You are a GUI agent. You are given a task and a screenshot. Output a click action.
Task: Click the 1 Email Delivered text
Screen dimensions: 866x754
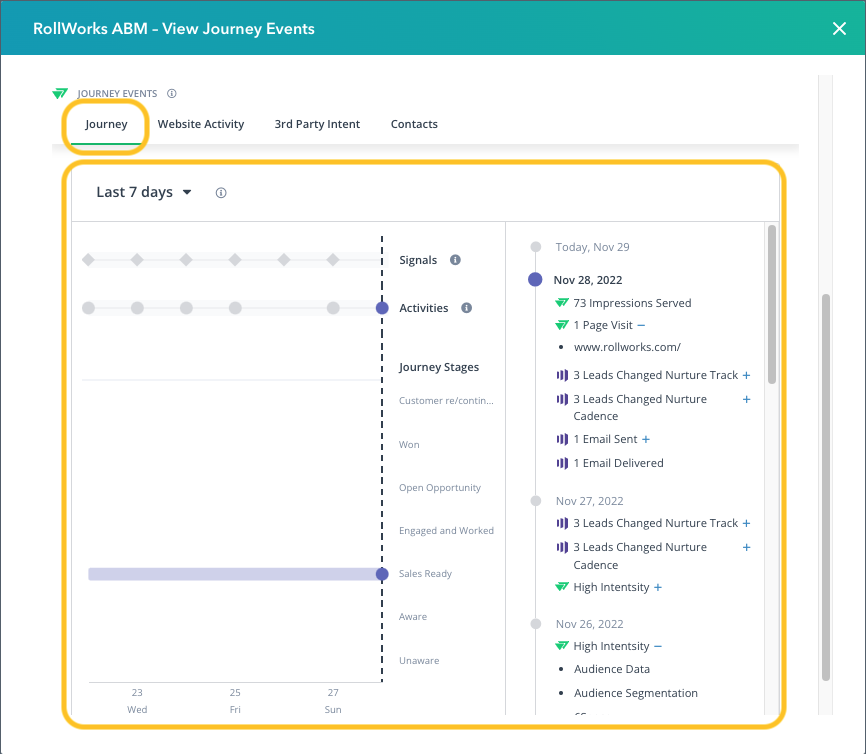point(619,463)
